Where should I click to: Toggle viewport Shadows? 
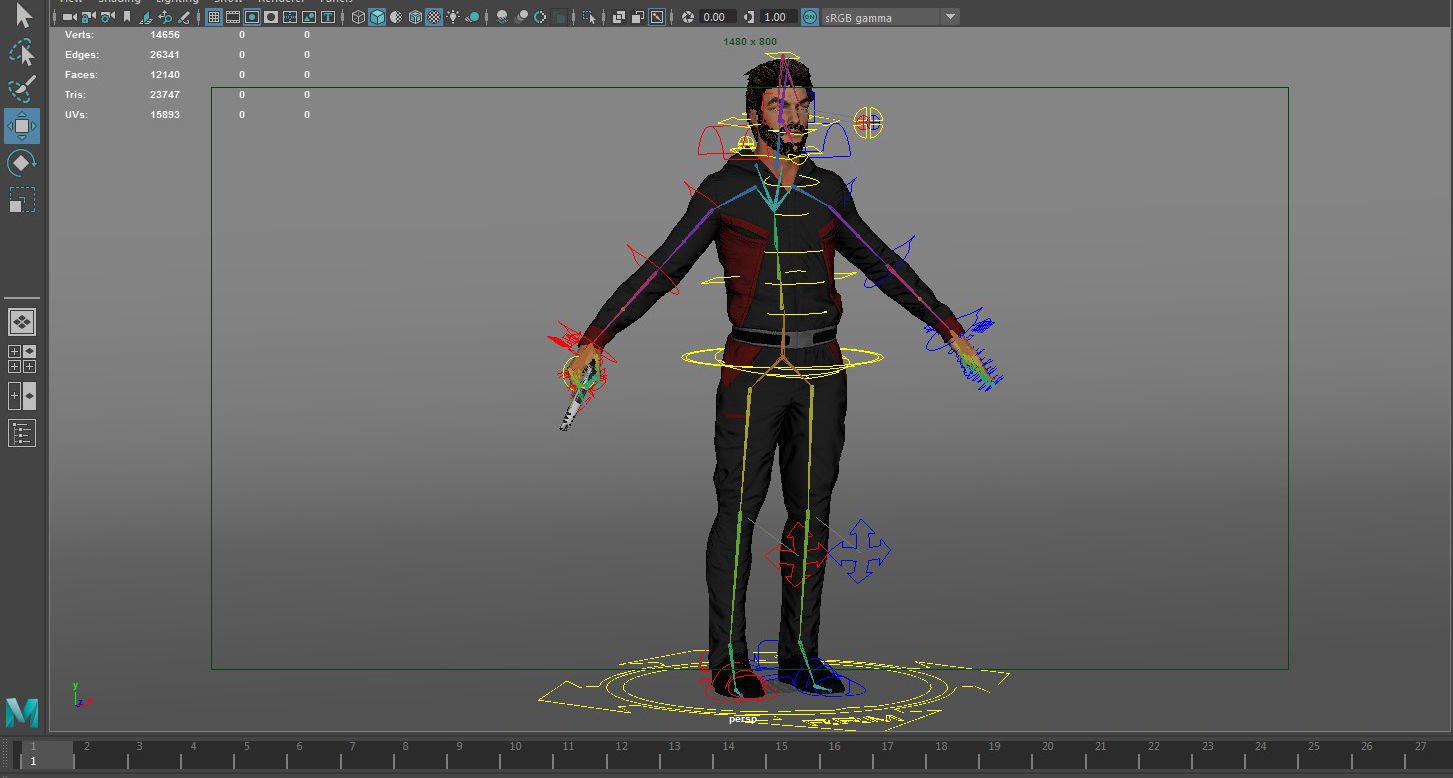pyautogui.click(x=473, y=17)
